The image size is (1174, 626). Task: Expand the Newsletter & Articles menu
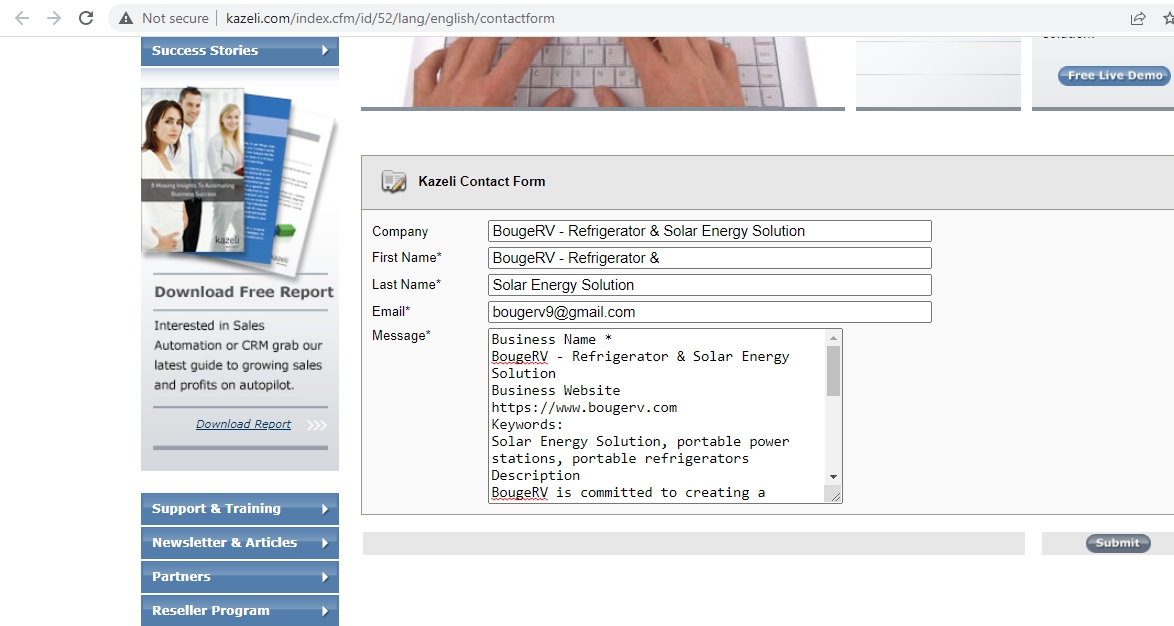pyautogui.click(x=239, y=543)
